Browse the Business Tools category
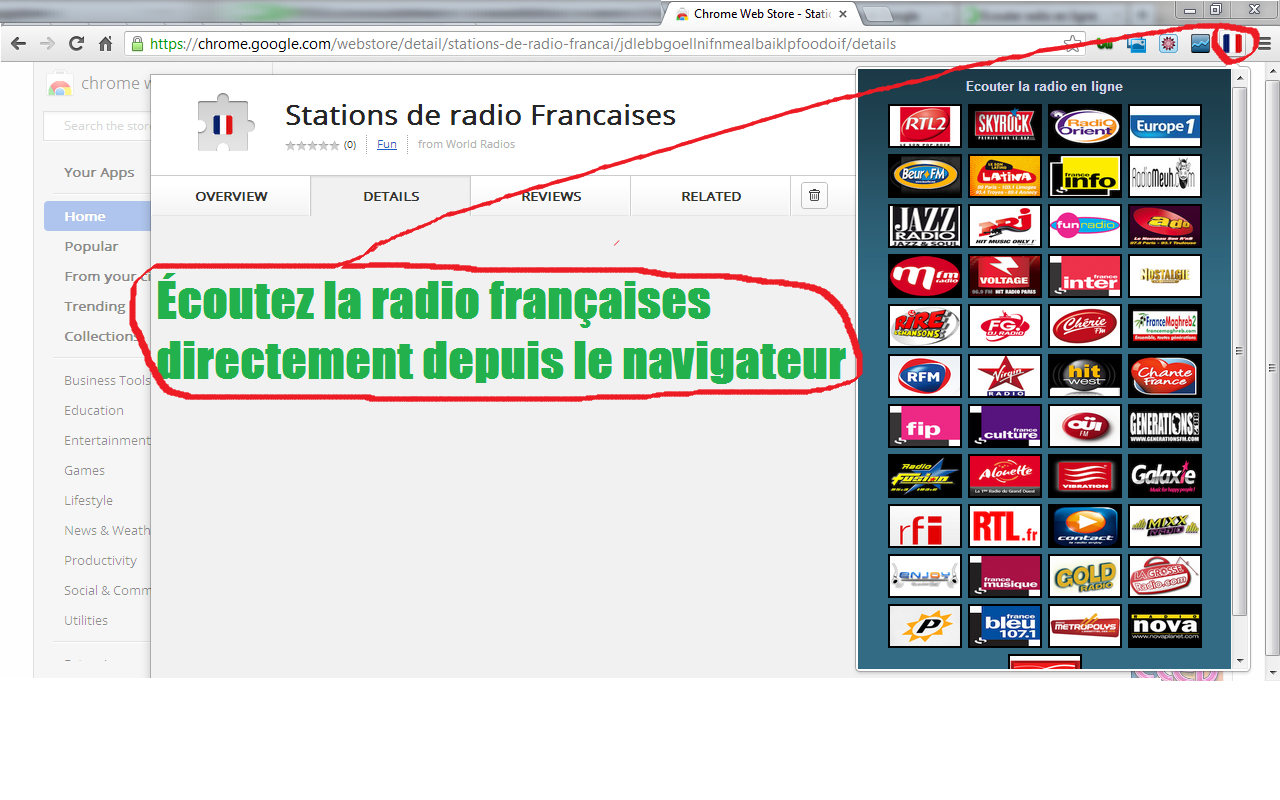The height and width of the screenshot is (800, 1280). [107, 380]
